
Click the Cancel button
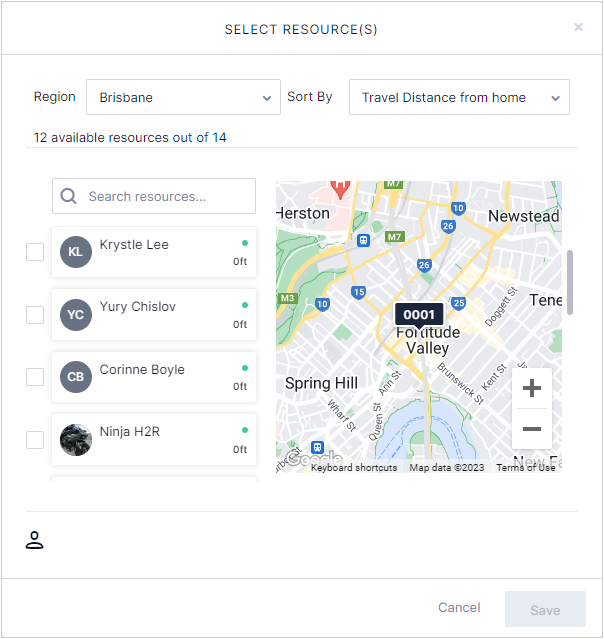click(x=459, y=608)
